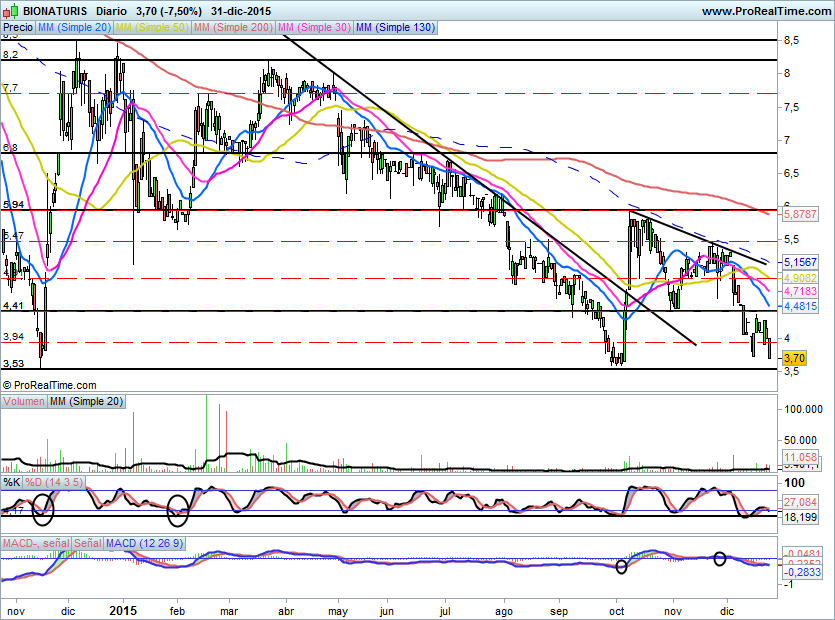Select the MM (Simple 20) price label
The image size is (835, 620).
tap(74, 28)
